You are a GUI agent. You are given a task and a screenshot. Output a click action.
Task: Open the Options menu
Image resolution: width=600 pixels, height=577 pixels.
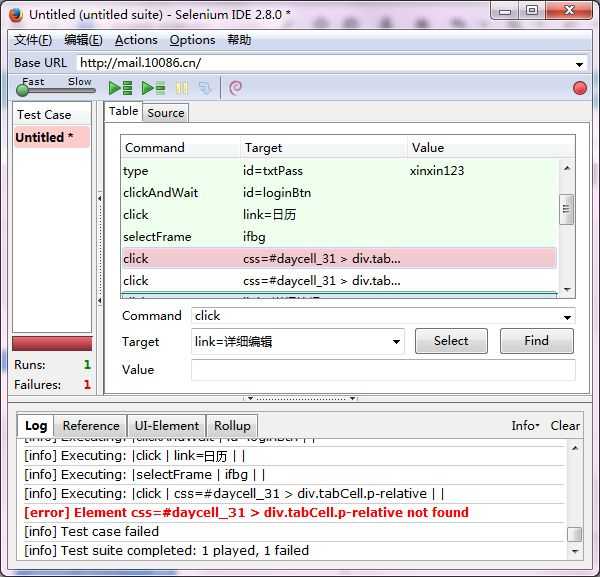click(192, 40)
